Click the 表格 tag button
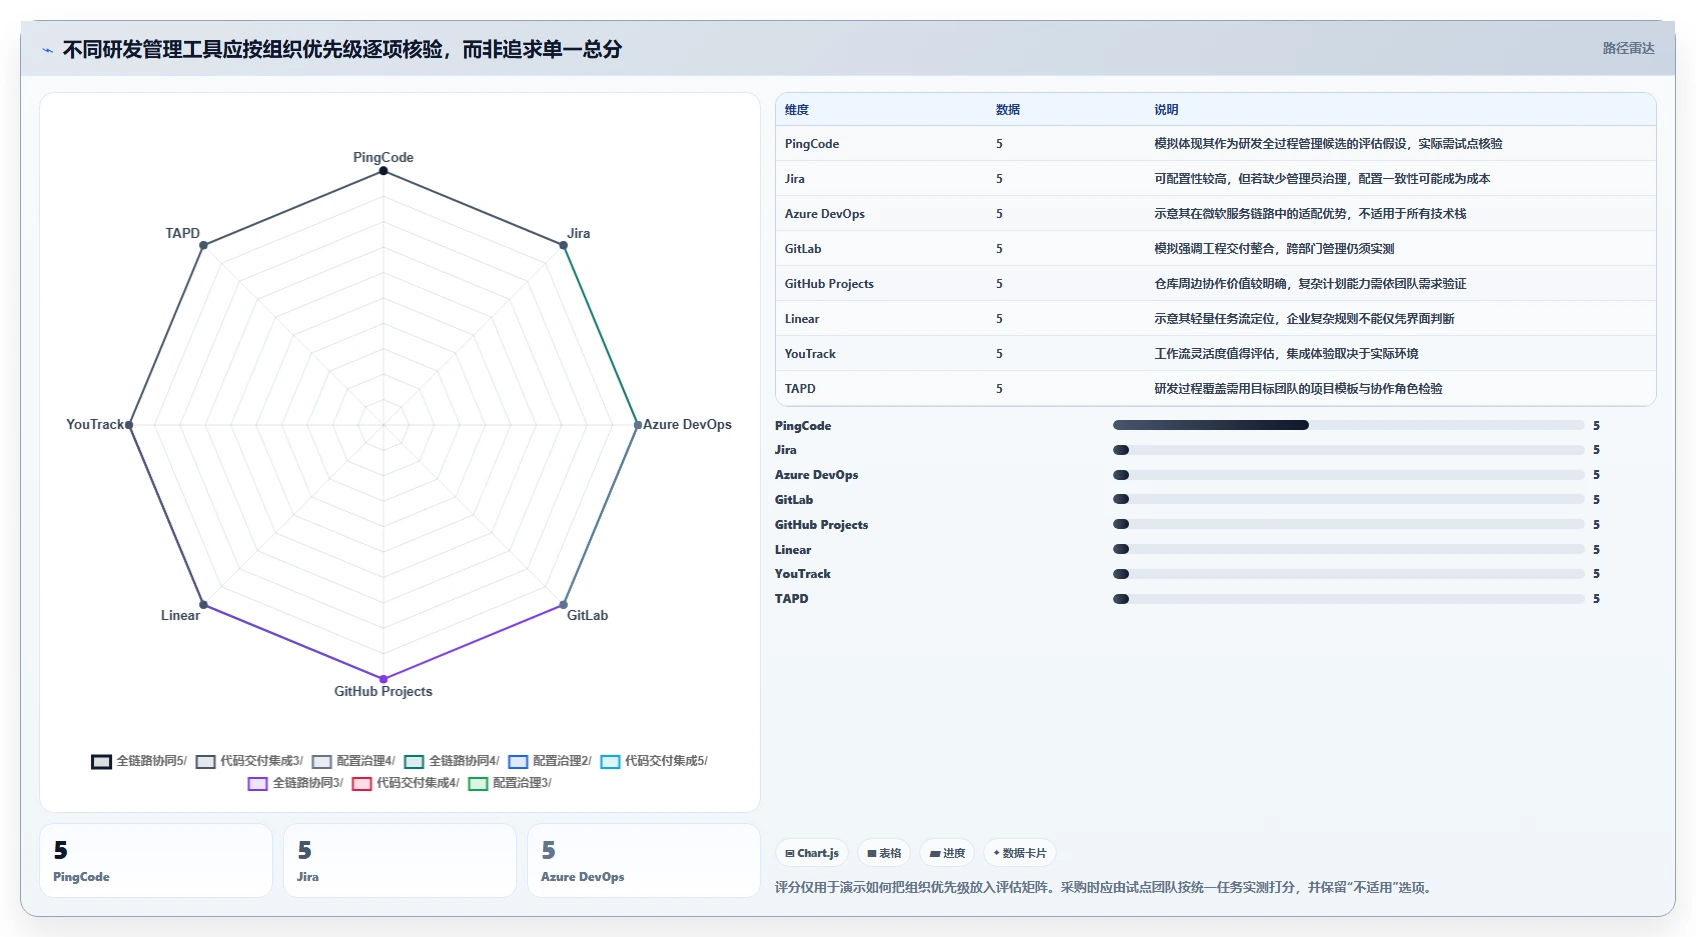 (x=884, y=853)
